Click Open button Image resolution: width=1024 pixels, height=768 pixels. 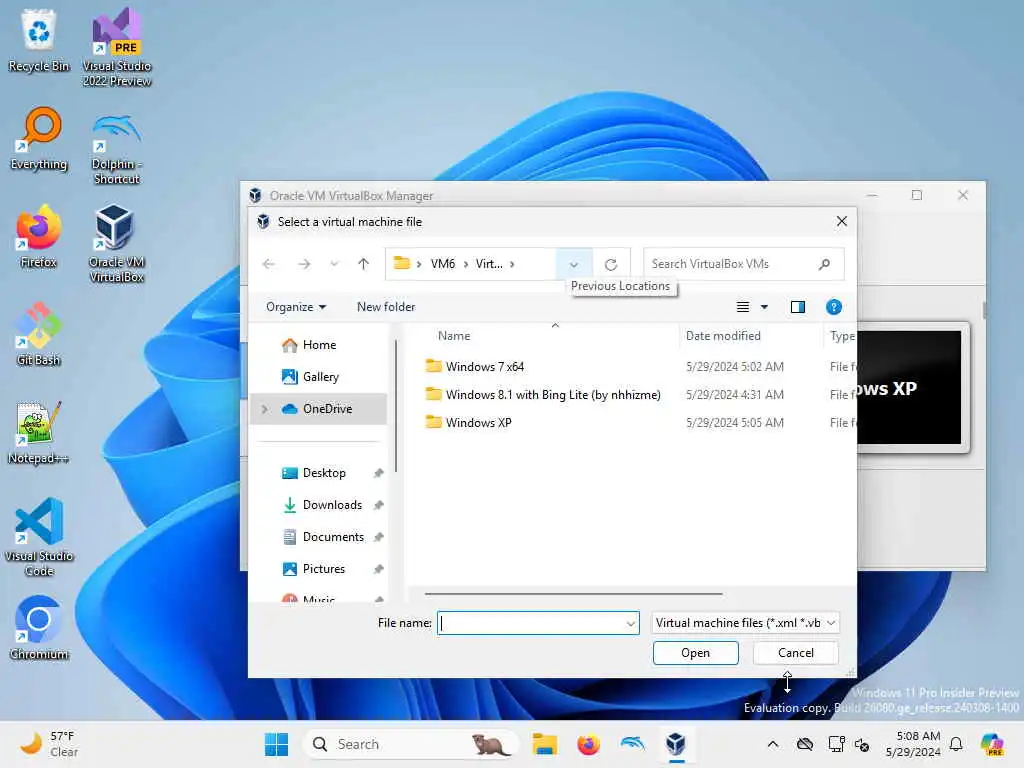click(x=696, y=653)
